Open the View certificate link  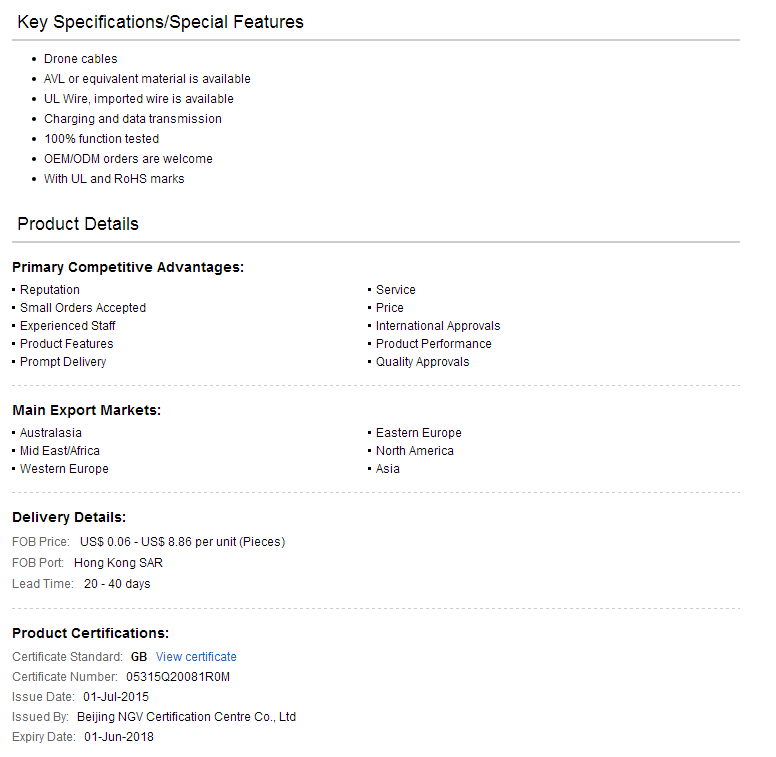196,657
